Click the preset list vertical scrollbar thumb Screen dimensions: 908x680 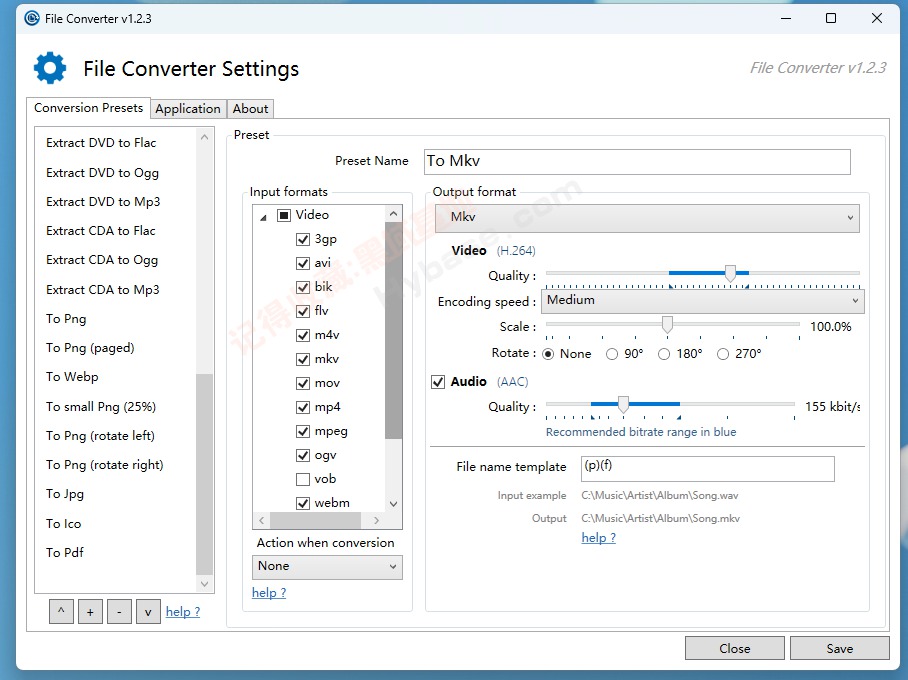pyautogui.click(x=204, y=474)
